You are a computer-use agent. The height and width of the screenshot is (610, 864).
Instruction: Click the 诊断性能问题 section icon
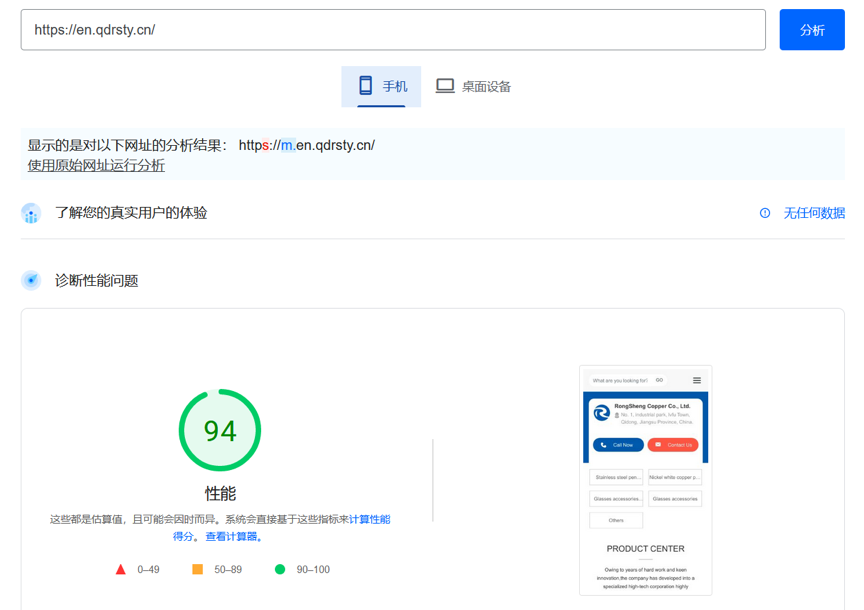tap(31, 280)
